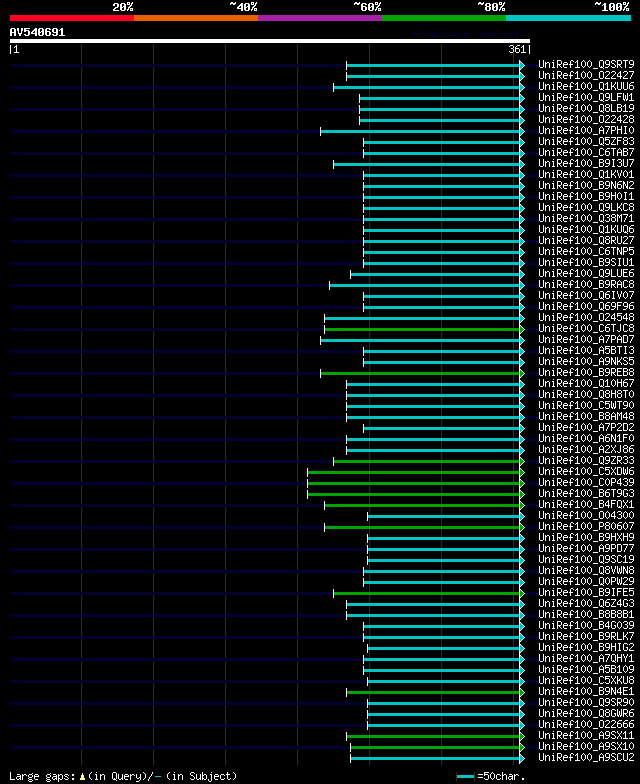The width and height of the screenshot is (640, 784).
Task: Select the UniRef100_O24548 label
Action: pyautogui.click(x=586, y=318)
